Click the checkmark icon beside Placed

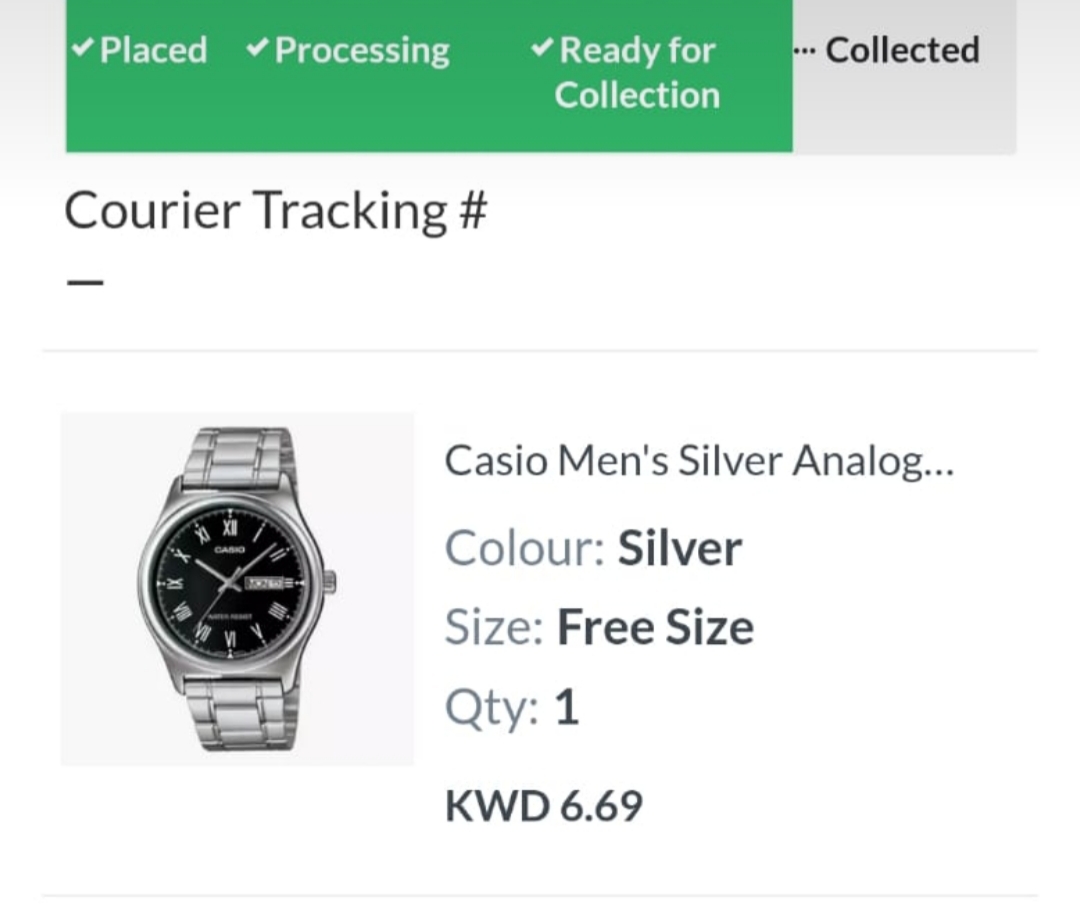pos(84,47)
